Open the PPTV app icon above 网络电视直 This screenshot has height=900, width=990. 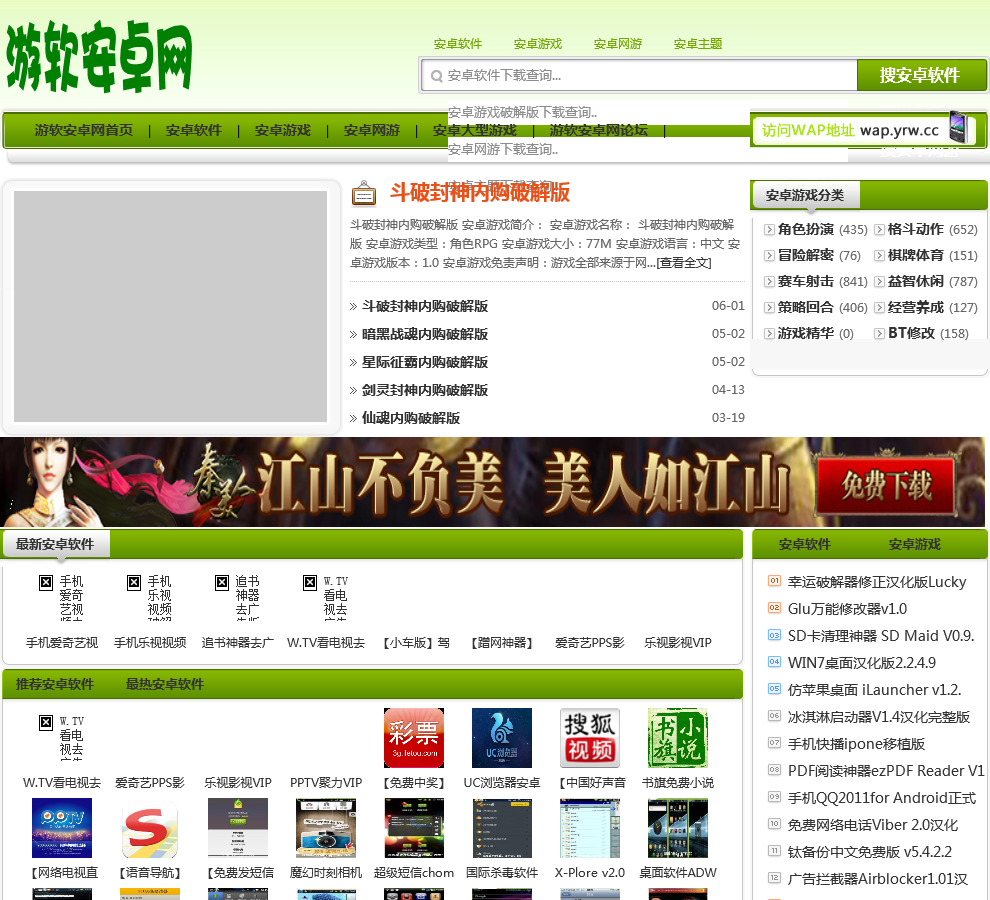62,827
